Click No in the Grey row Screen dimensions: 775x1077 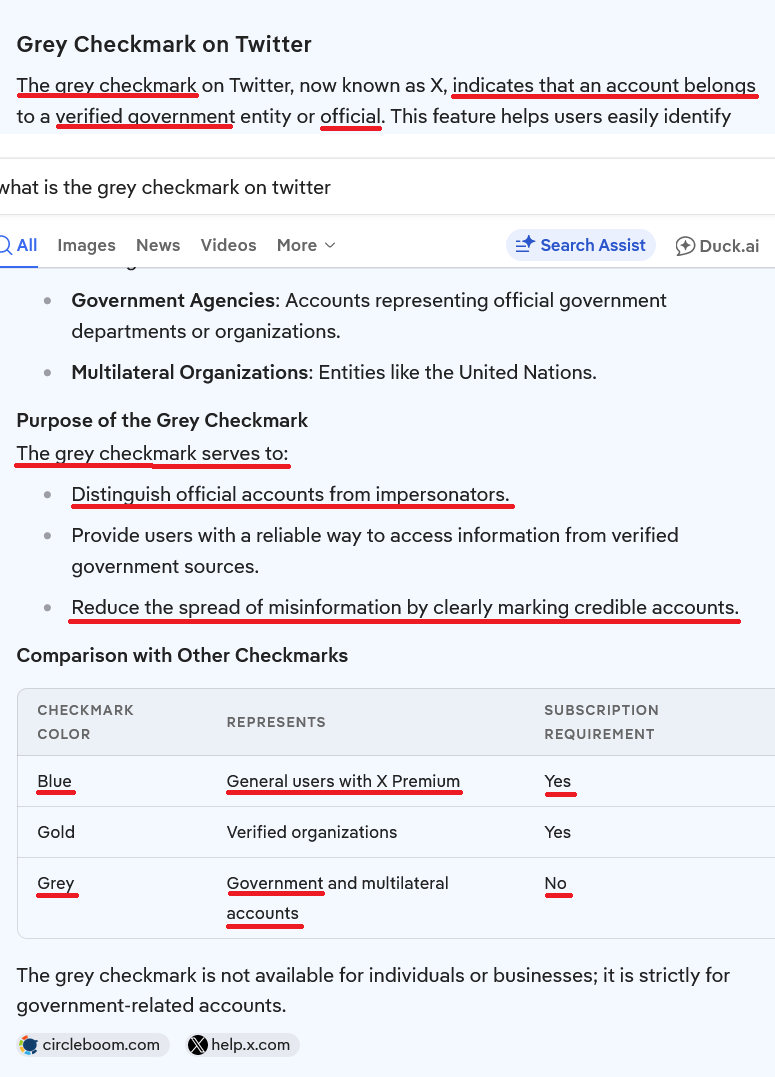(555, 883)
